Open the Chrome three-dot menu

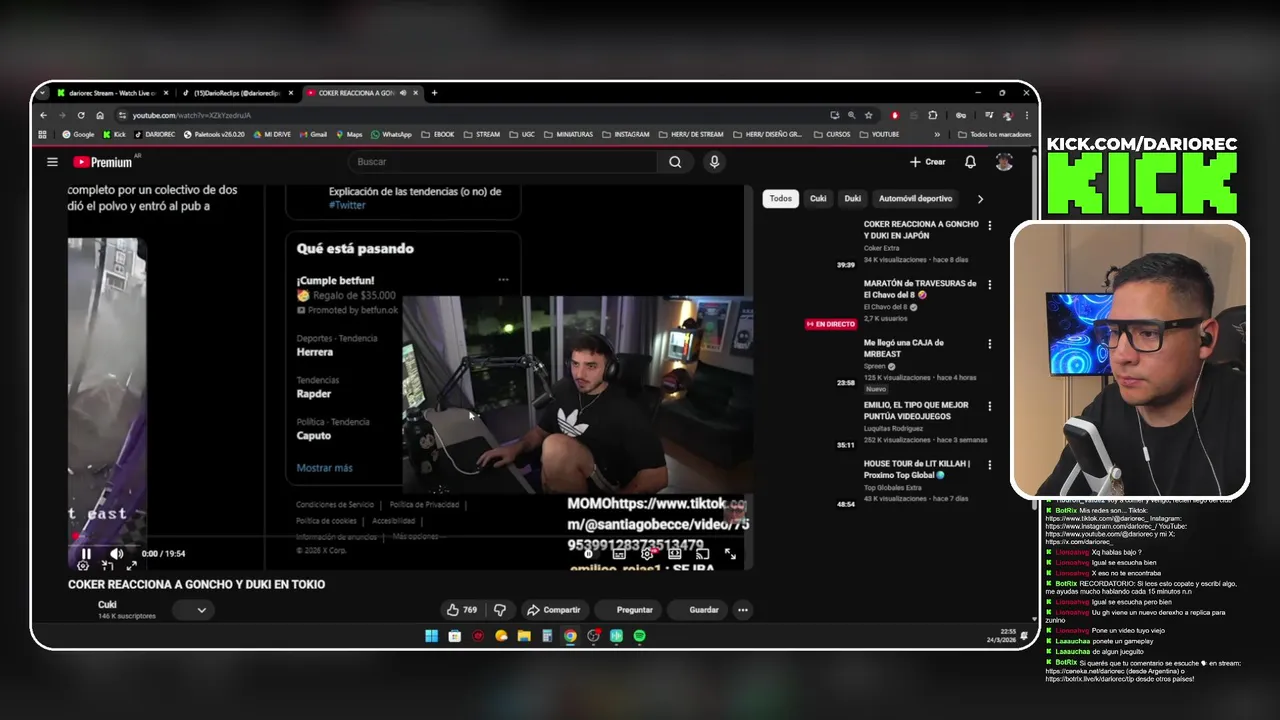(1026, 115)
